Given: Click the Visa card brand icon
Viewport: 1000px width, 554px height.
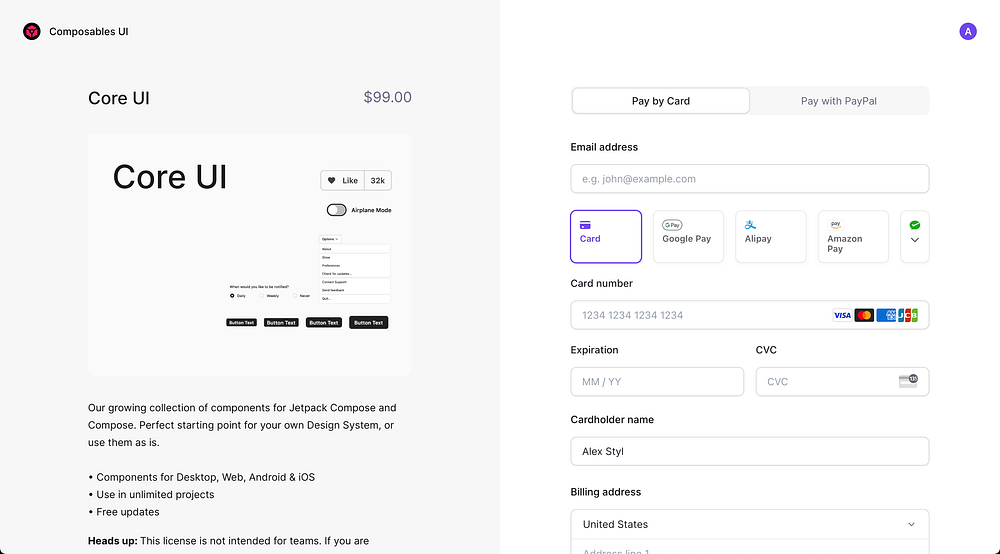Looking at the screenshot, I should [842, 315].
